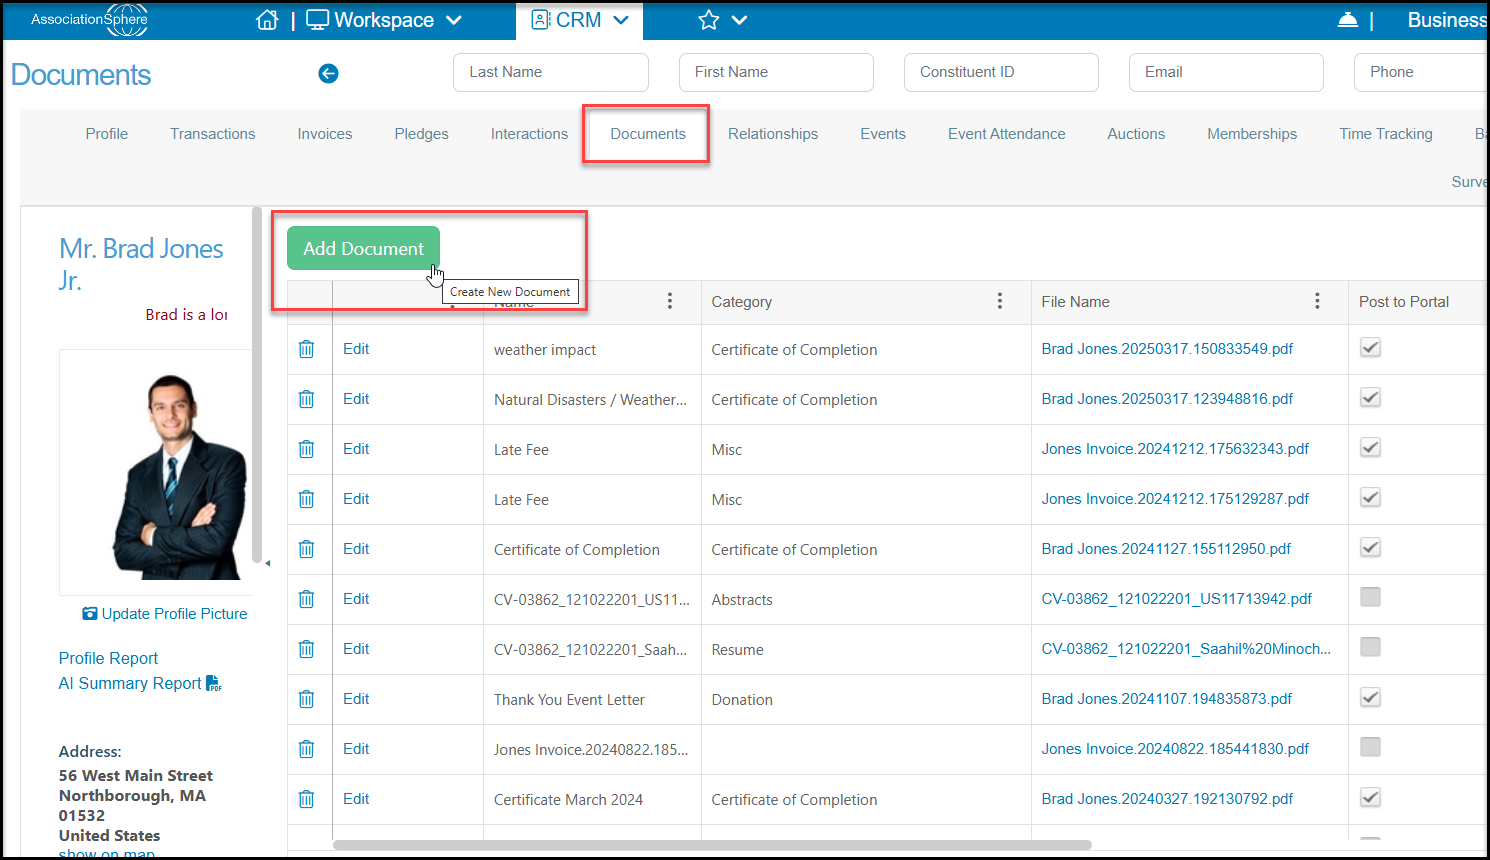Image resolution: width=1490 pixels, height=860 pixels.
Task: Open File Name column options menu
Action: 1317,301
